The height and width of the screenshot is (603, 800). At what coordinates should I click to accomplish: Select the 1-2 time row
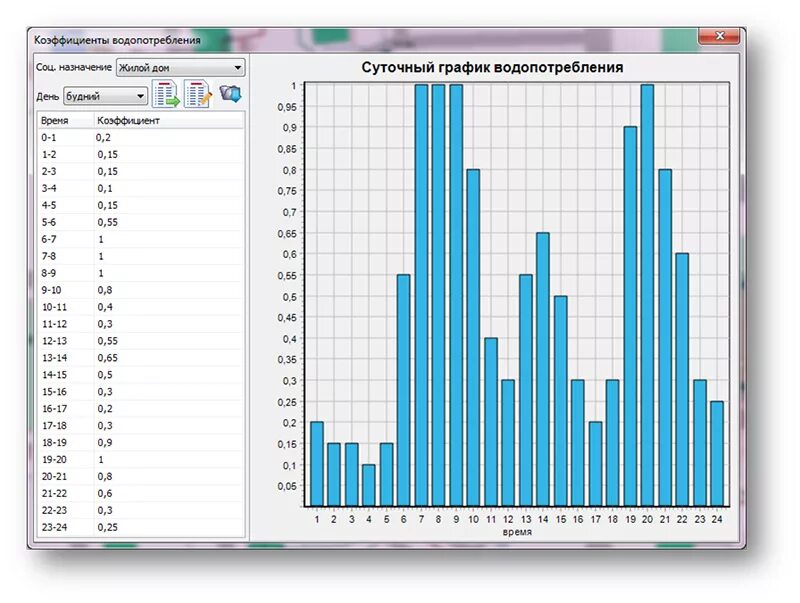(141, 154)
